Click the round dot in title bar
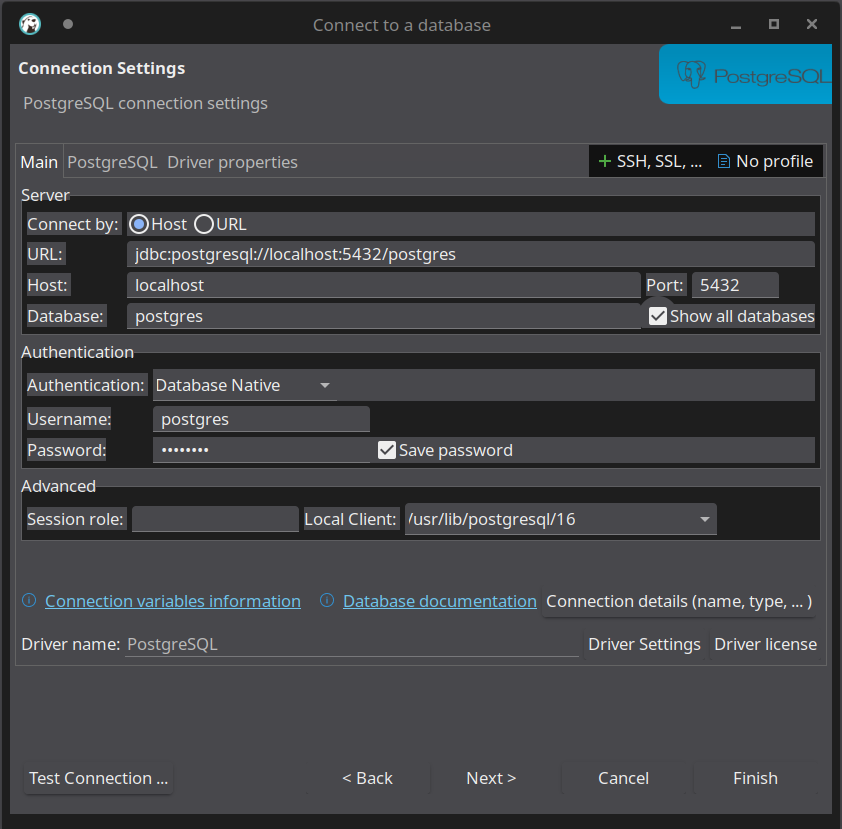842x829 pixels. tap(68, 24)
